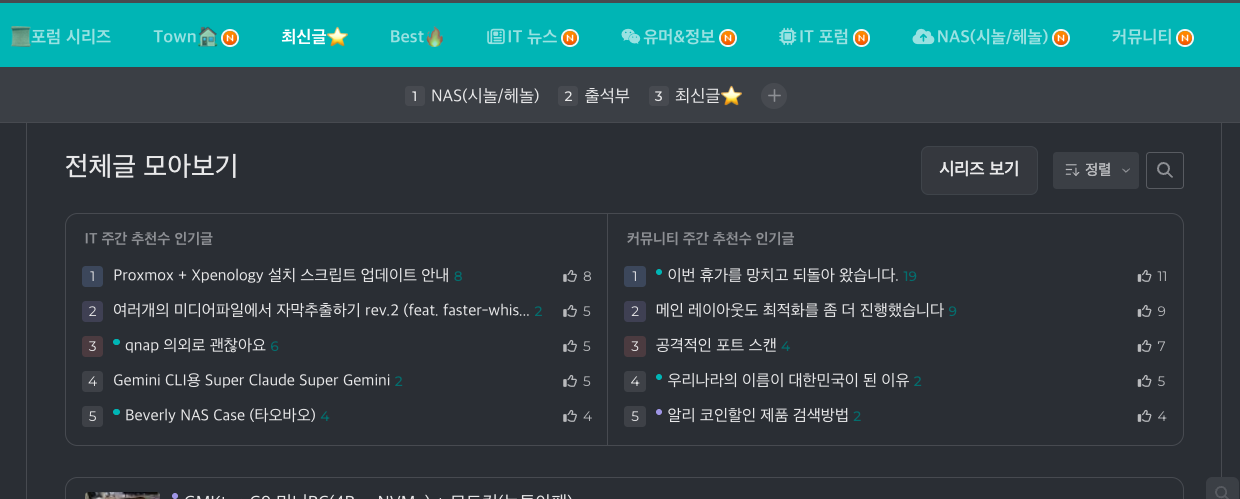The image size is (1240, 499).
Task: Switch to the Best tab
Action: (x=416, y=37)
